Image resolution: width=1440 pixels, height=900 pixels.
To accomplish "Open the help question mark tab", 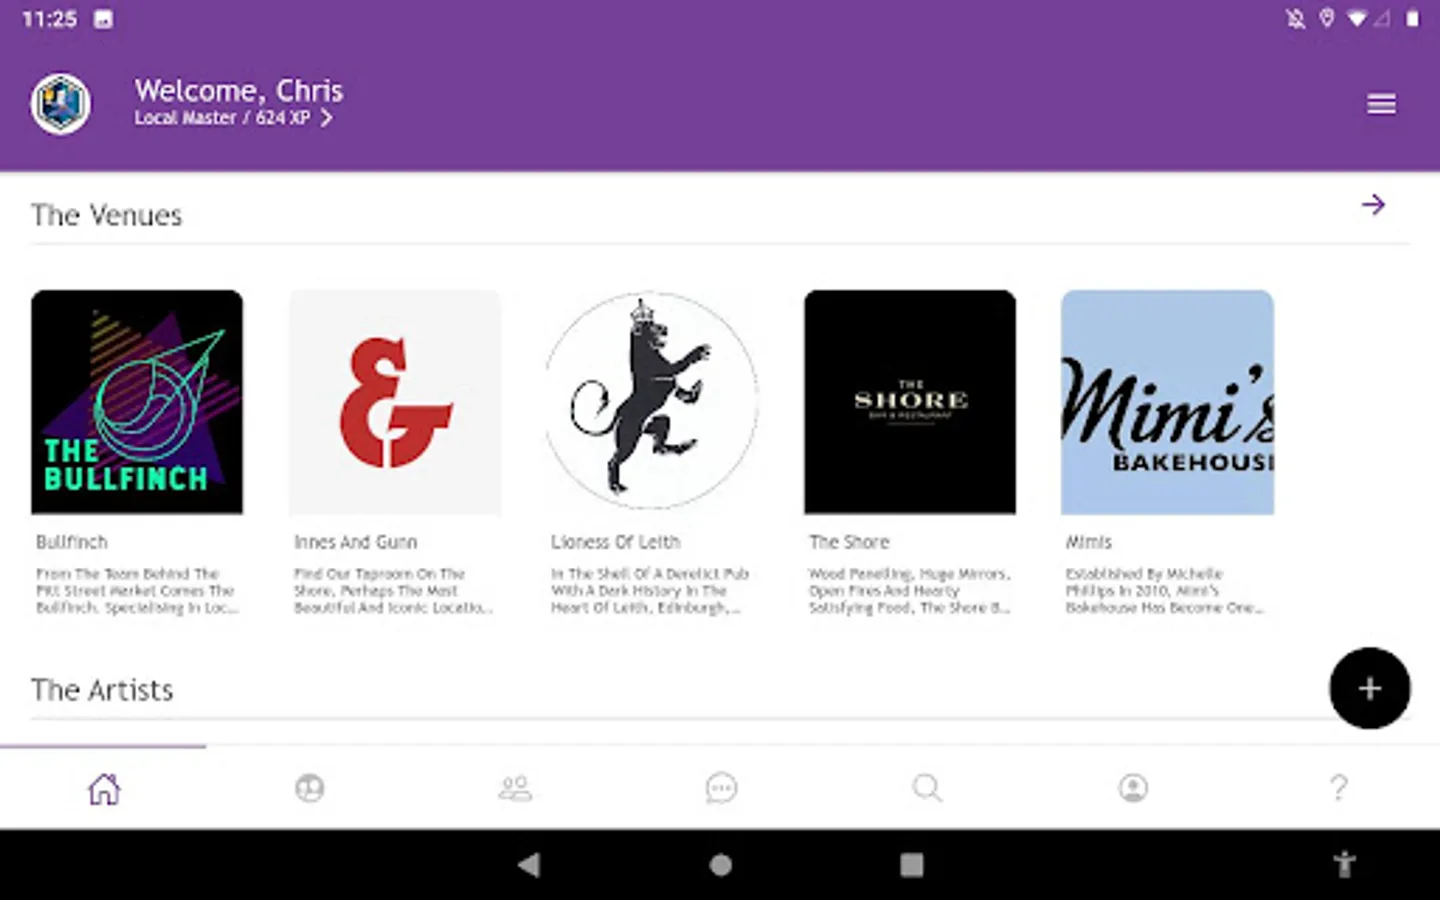I will (1339, 788).
